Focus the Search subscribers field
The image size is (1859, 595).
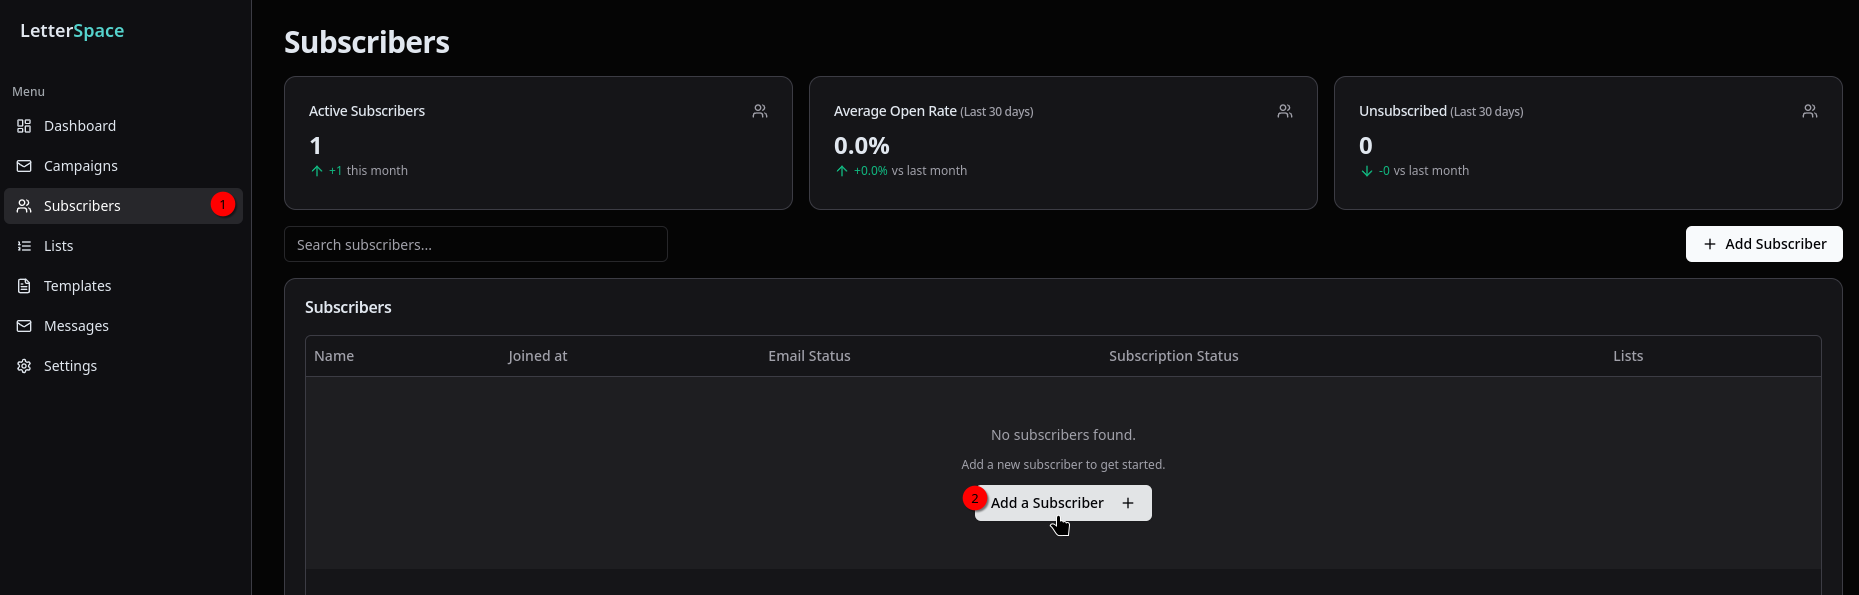tap(476, 244)
